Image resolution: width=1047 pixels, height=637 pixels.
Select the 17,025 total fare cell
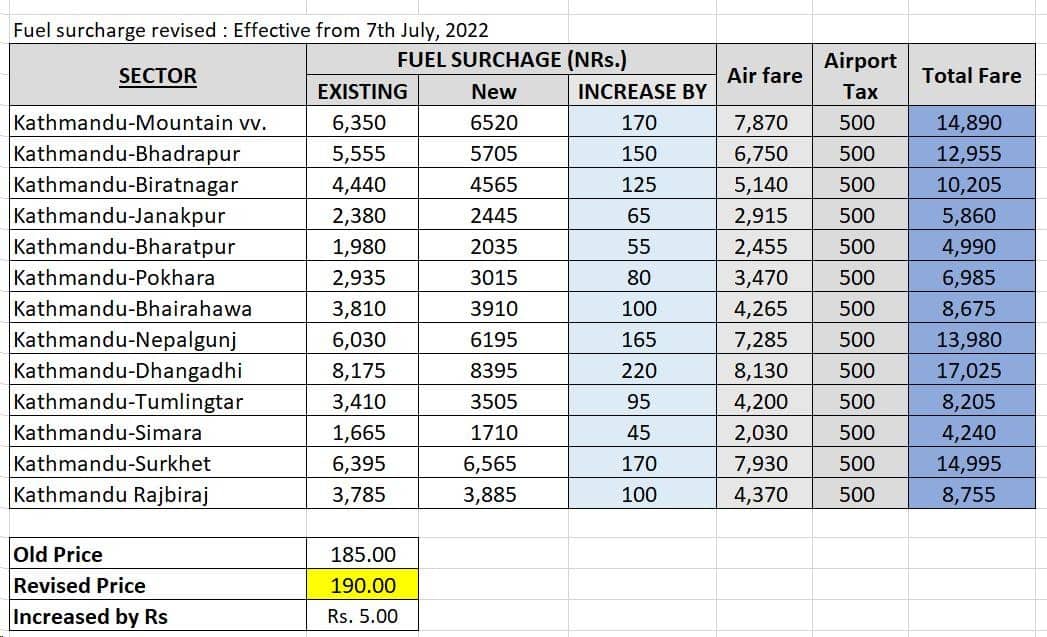tap(972, 370)
